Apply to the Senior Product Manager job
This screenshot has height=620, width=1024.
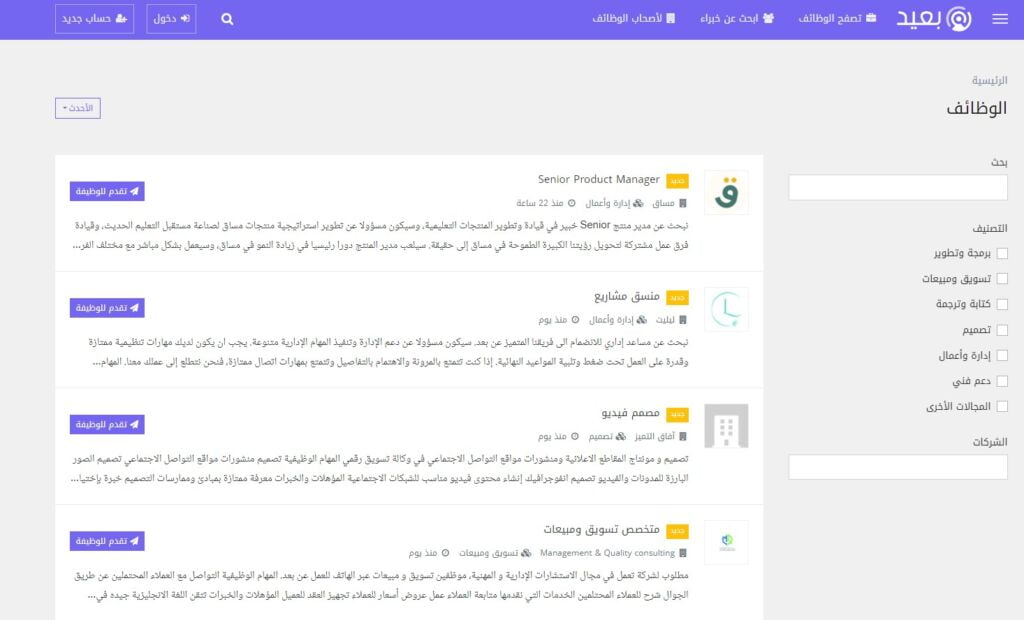[107, 191]
